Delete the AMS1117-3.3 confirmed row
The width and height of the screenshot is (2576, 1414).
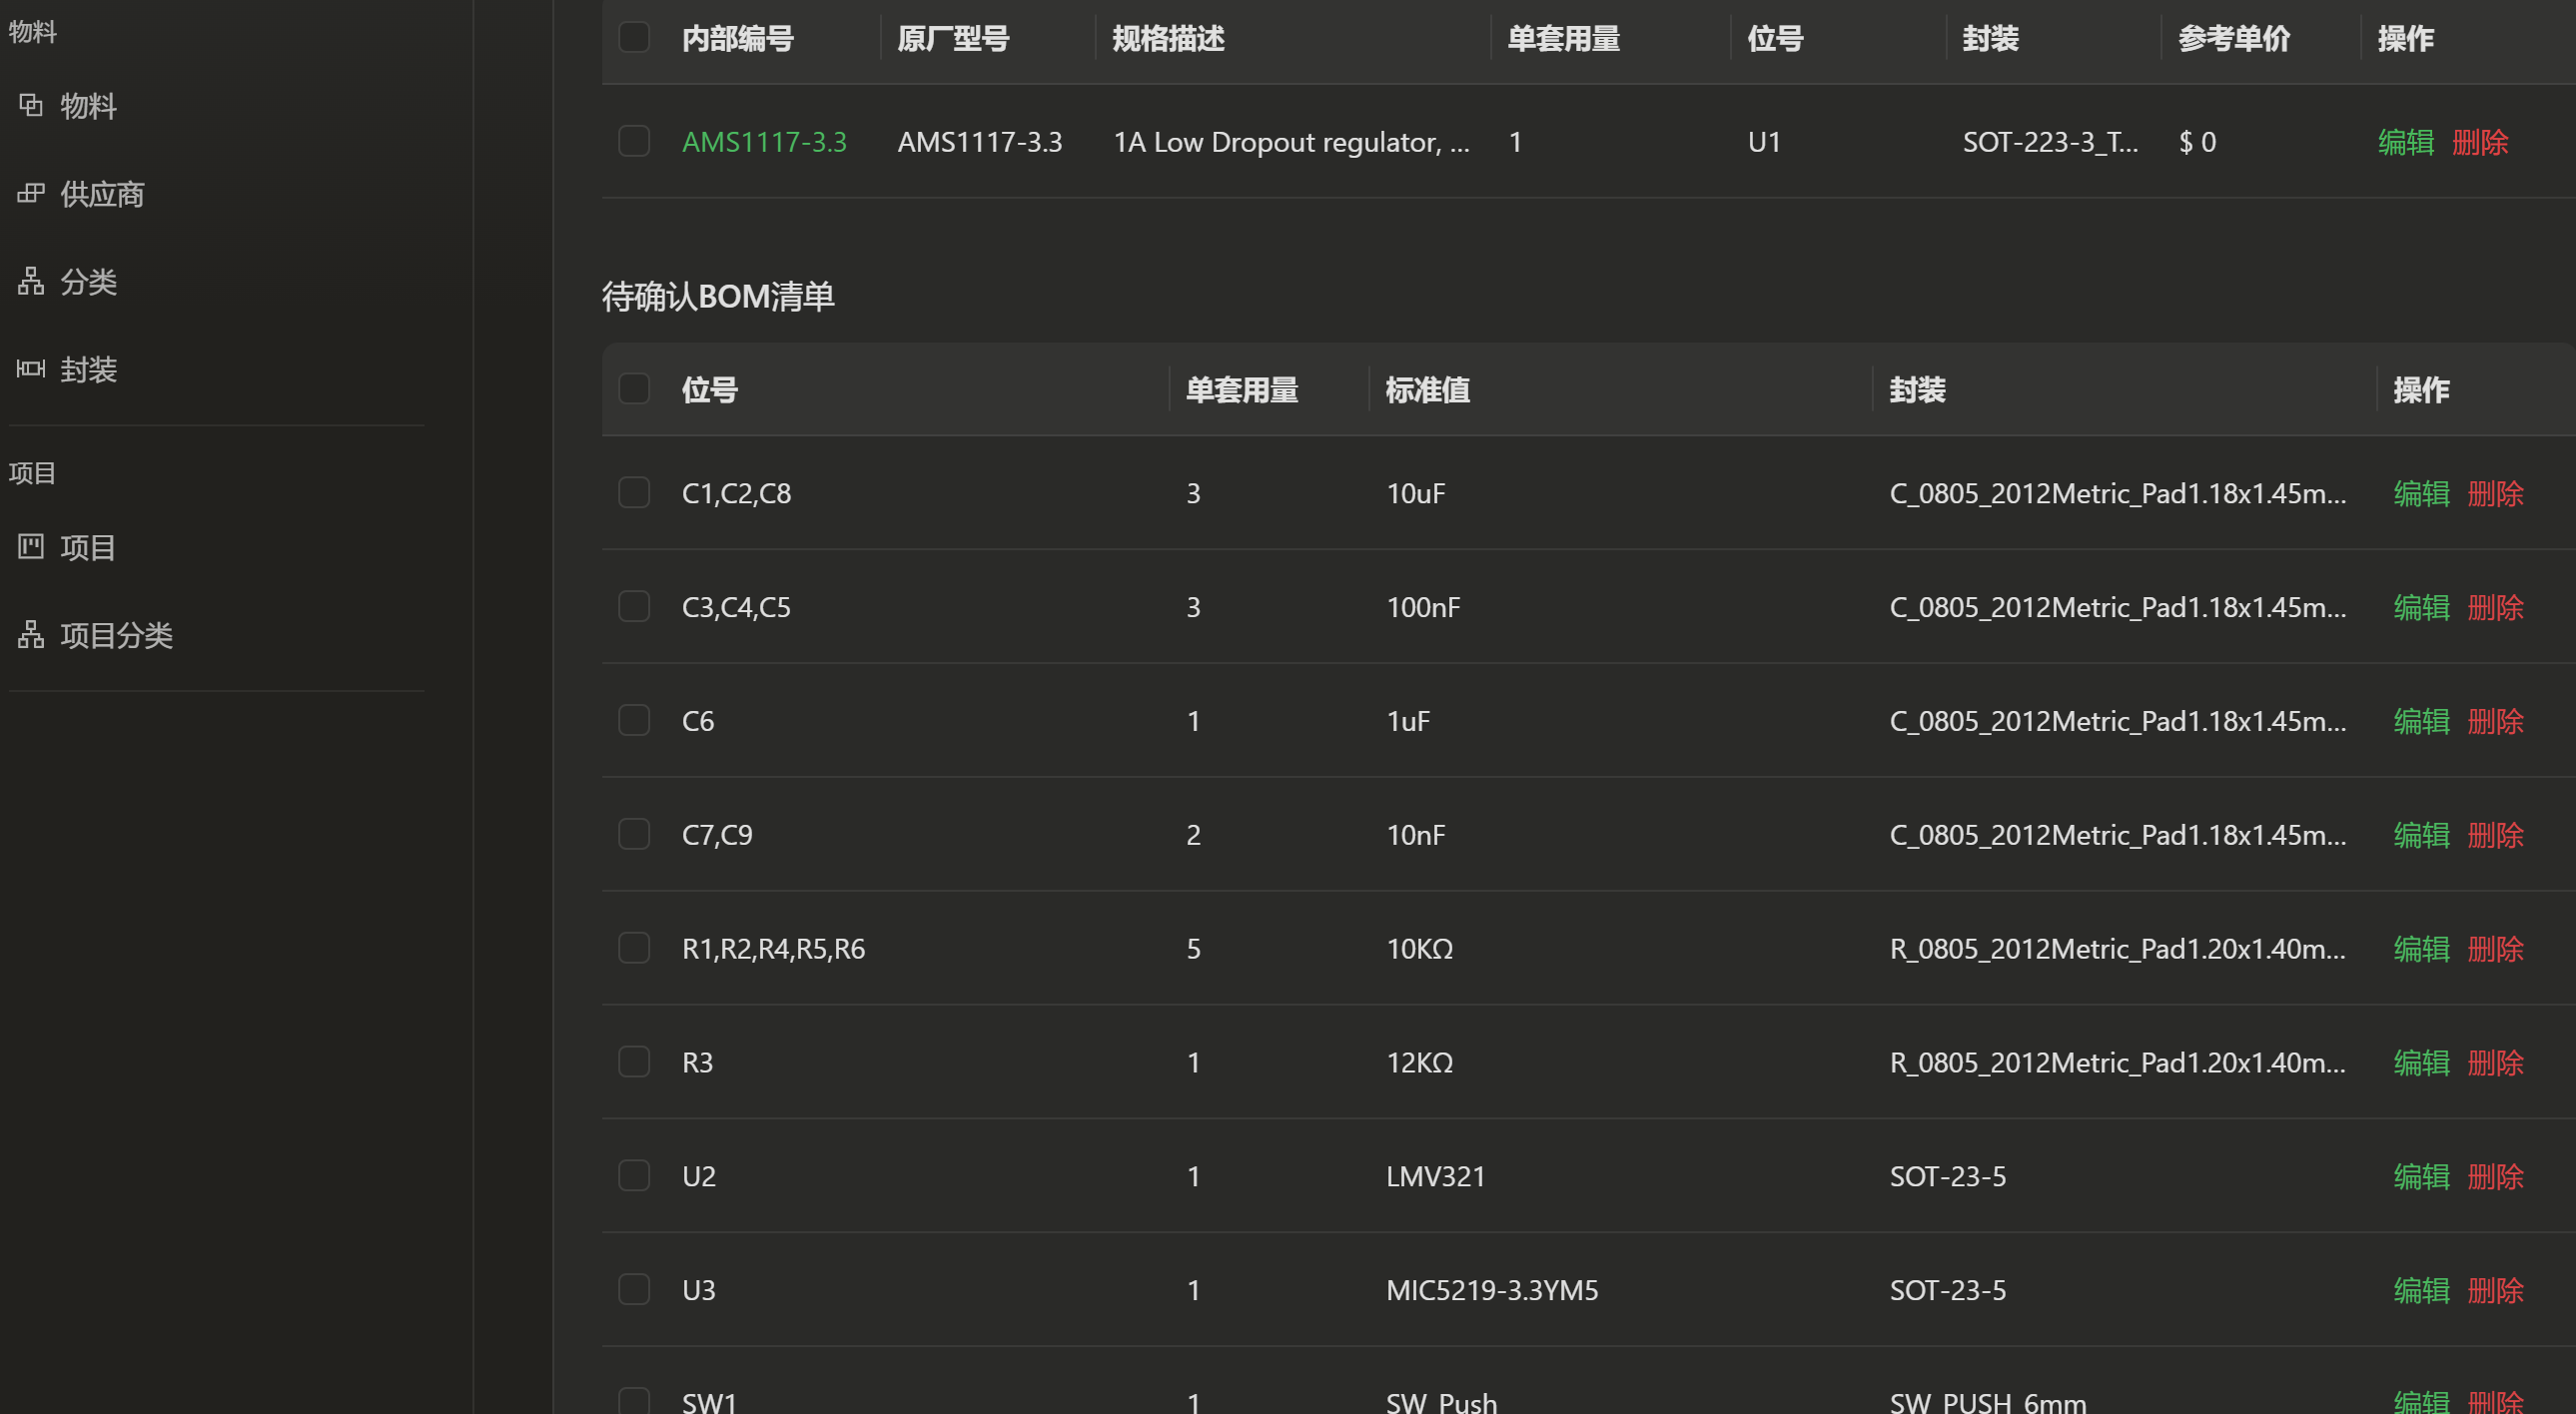(x=2480, y=142)
